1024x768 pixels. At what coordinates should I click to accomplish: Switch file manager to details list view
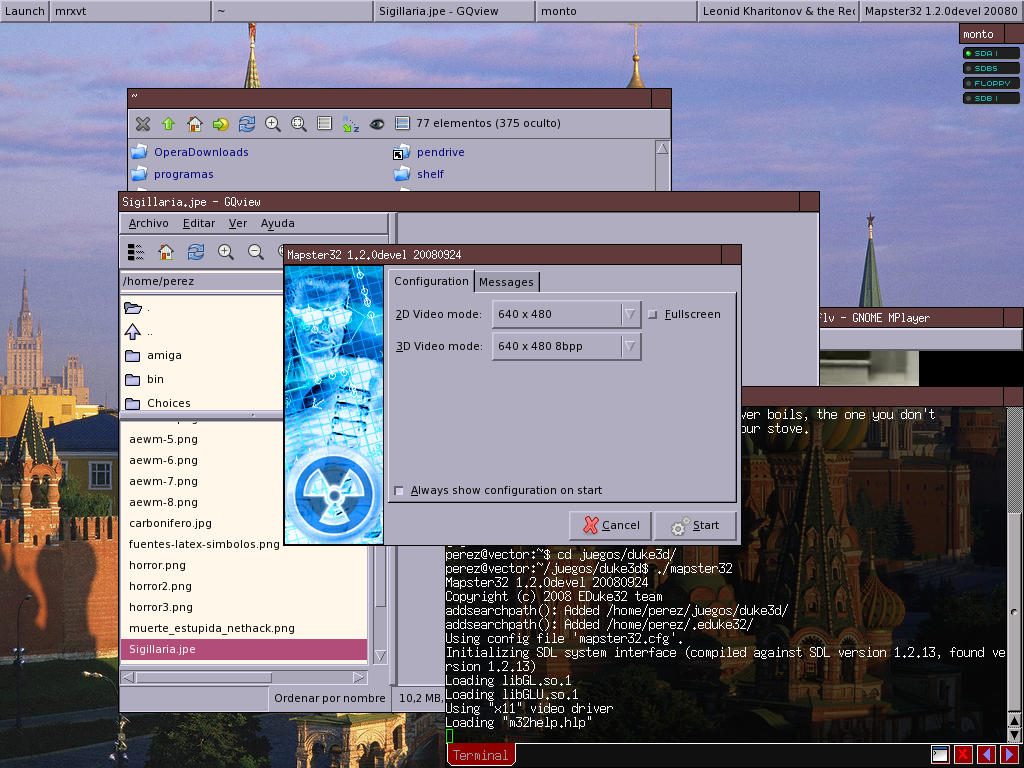[325, 123]
